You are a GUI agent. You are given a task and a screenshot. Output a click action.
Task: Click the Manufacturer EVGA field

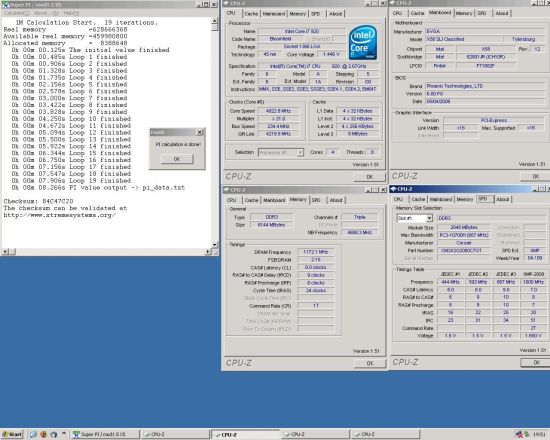click(x=485, y=32)
